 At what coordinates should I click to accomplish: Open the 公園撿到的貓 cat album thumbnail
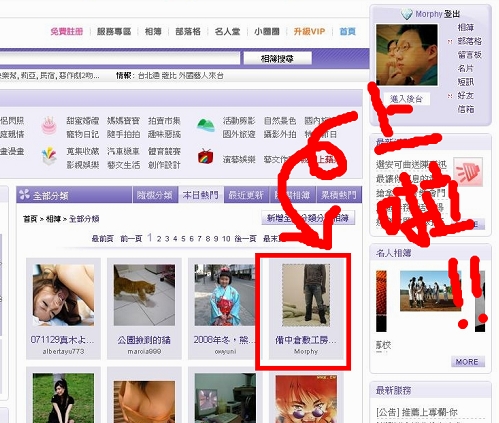(144, 295)
